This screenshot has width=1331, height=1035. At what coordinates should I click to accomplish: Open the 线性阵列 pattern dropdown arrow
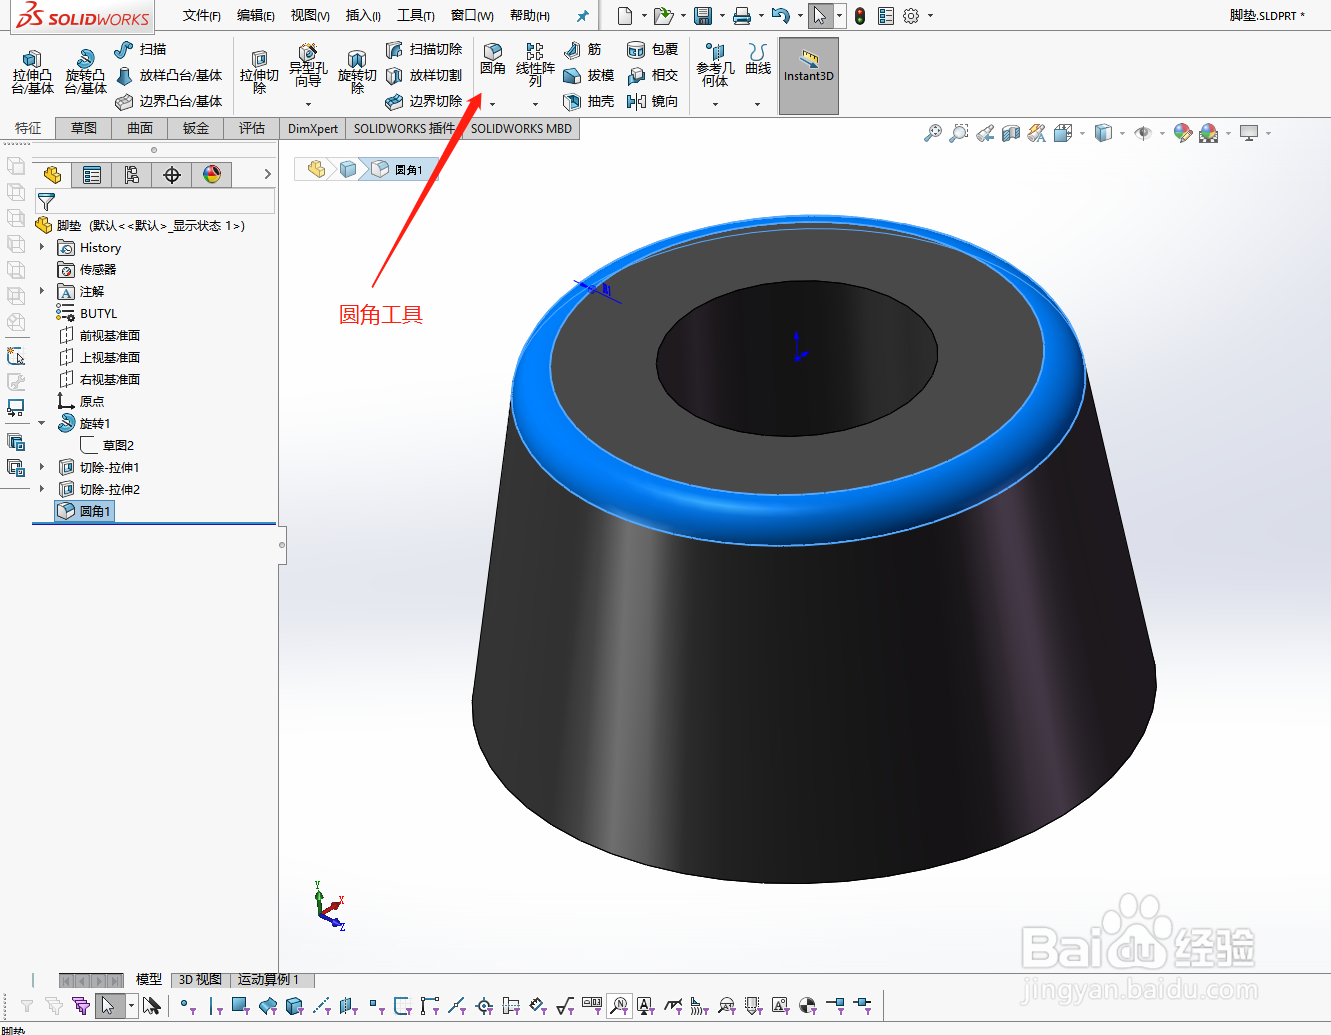coord(535,104)
